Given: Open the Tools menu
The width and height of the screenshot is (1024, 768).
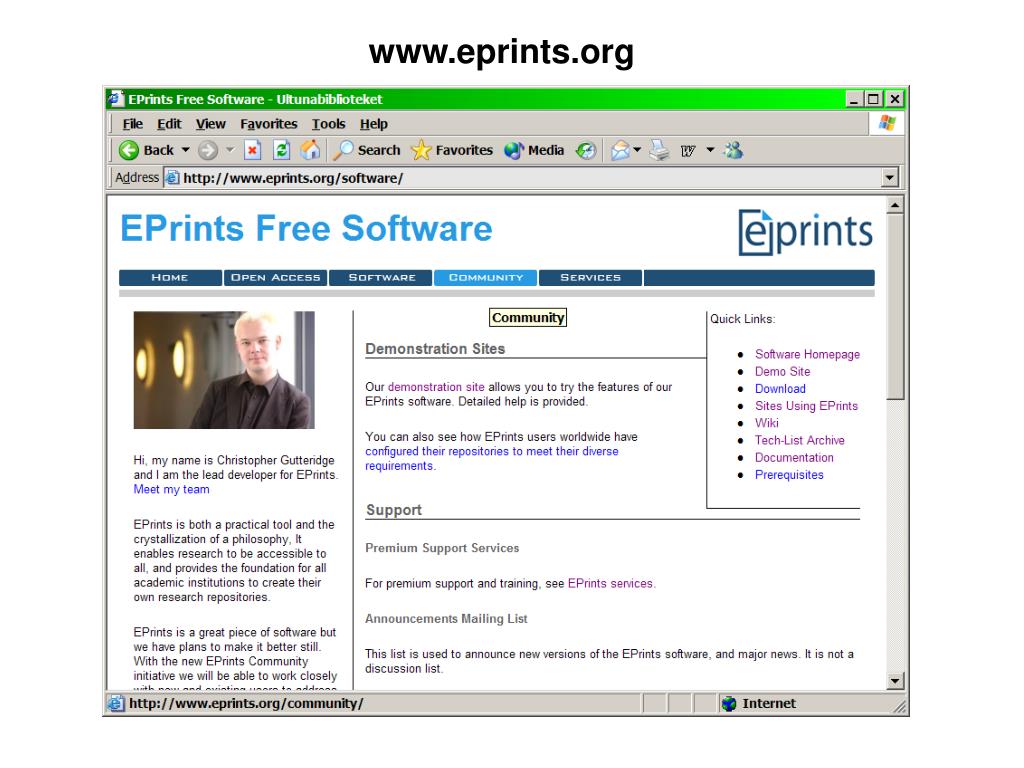Looking at the screenshot, I should tap(328, 124).
